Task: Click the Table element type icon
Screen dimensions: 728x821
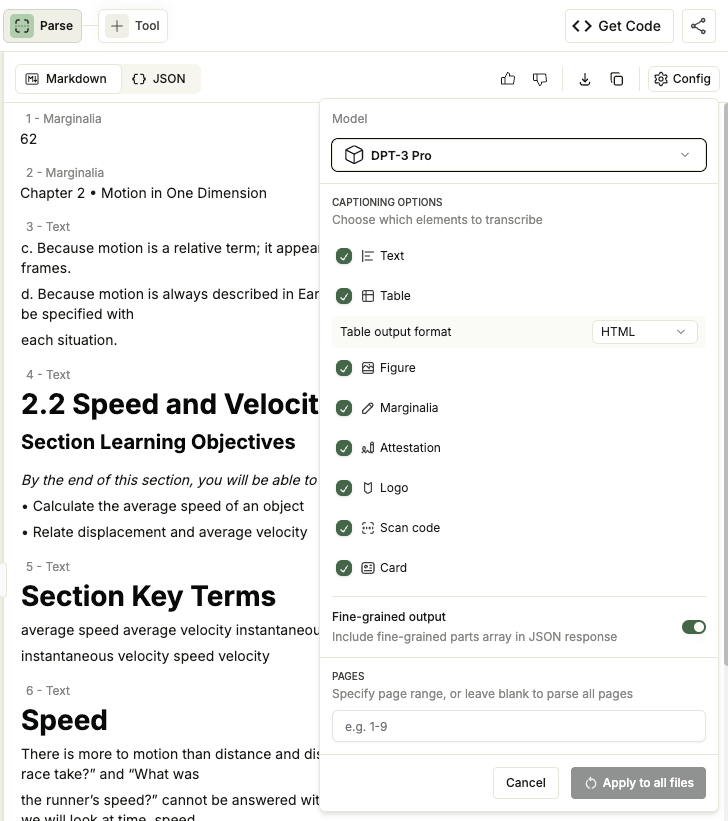Action: (x=368, y=296)
